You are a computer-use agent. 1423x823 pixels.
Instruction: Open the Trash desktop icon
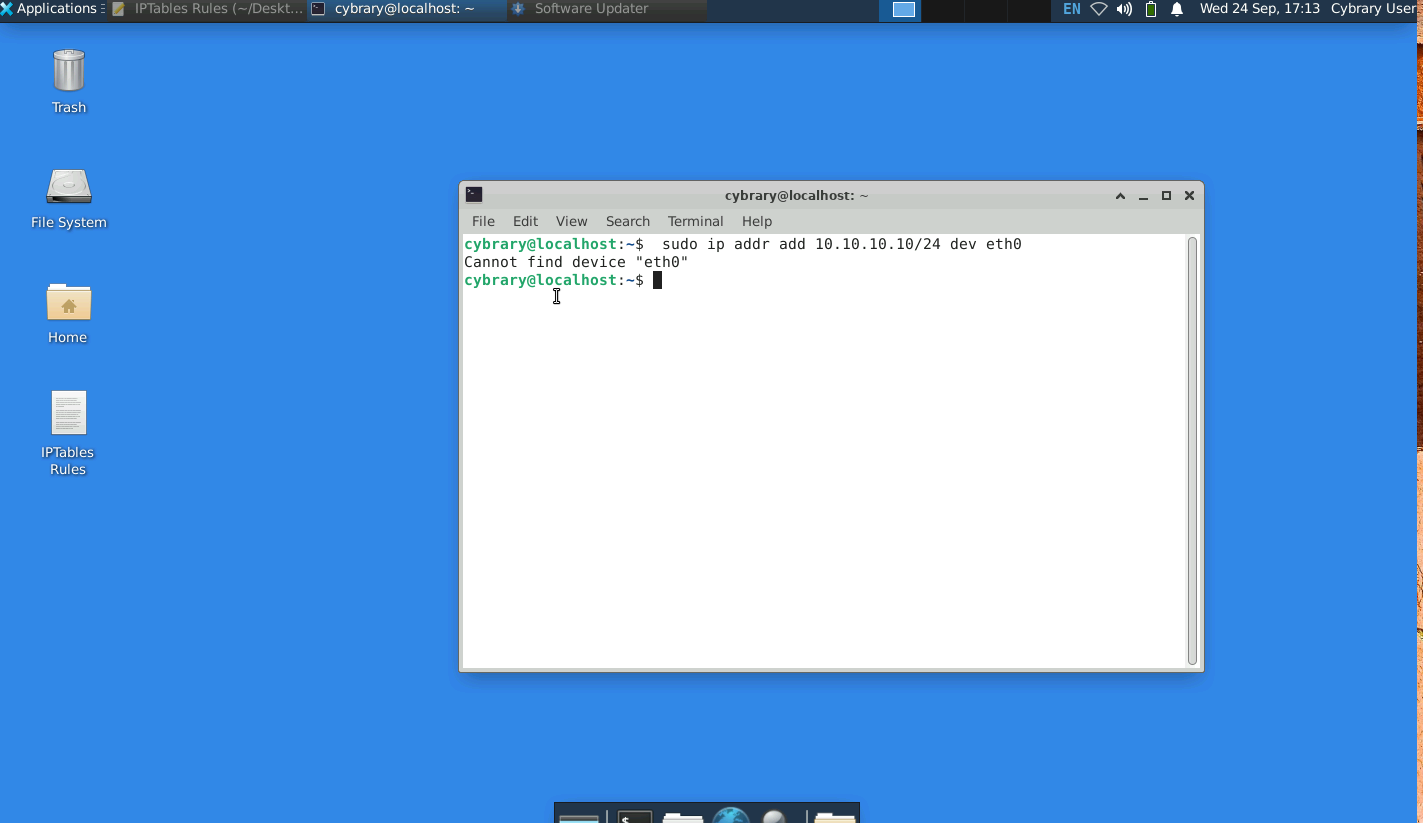coord(68,72)
